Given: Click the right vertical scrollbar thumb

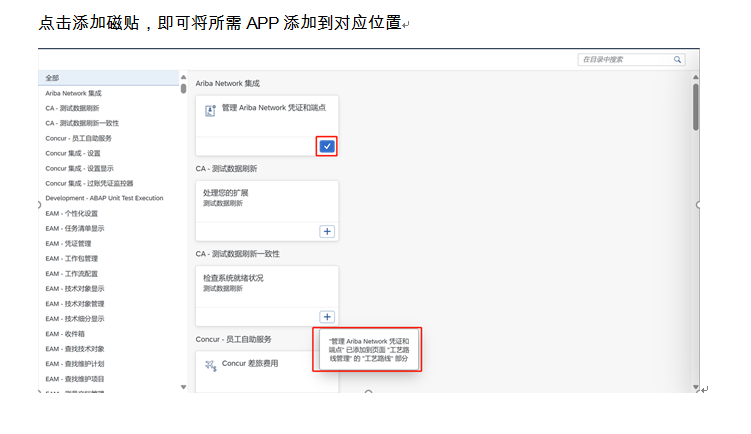Looking at the screenshot, I should [696, 106].
